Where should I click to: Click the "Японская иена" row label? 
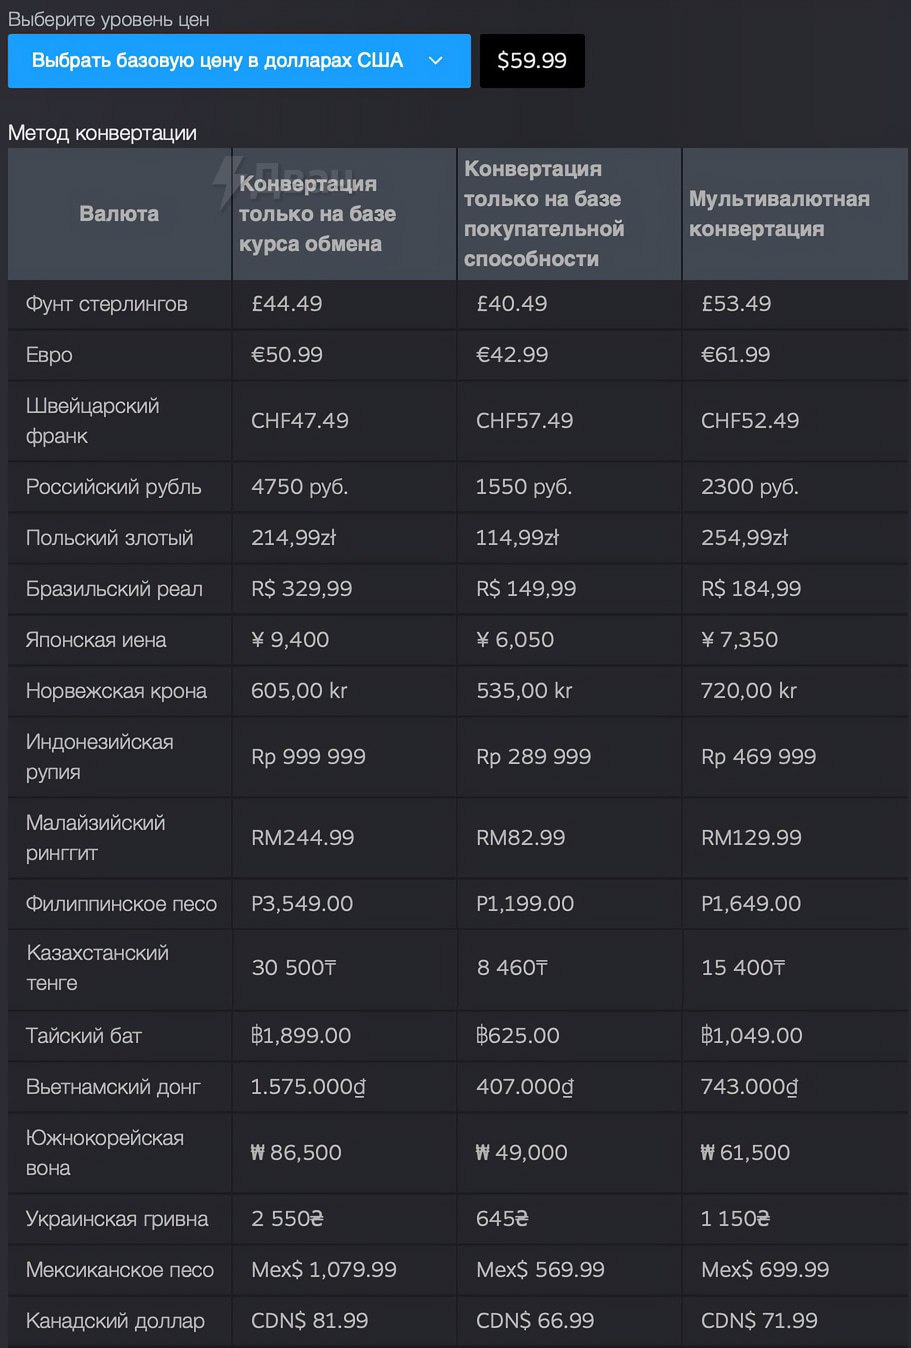96,640
